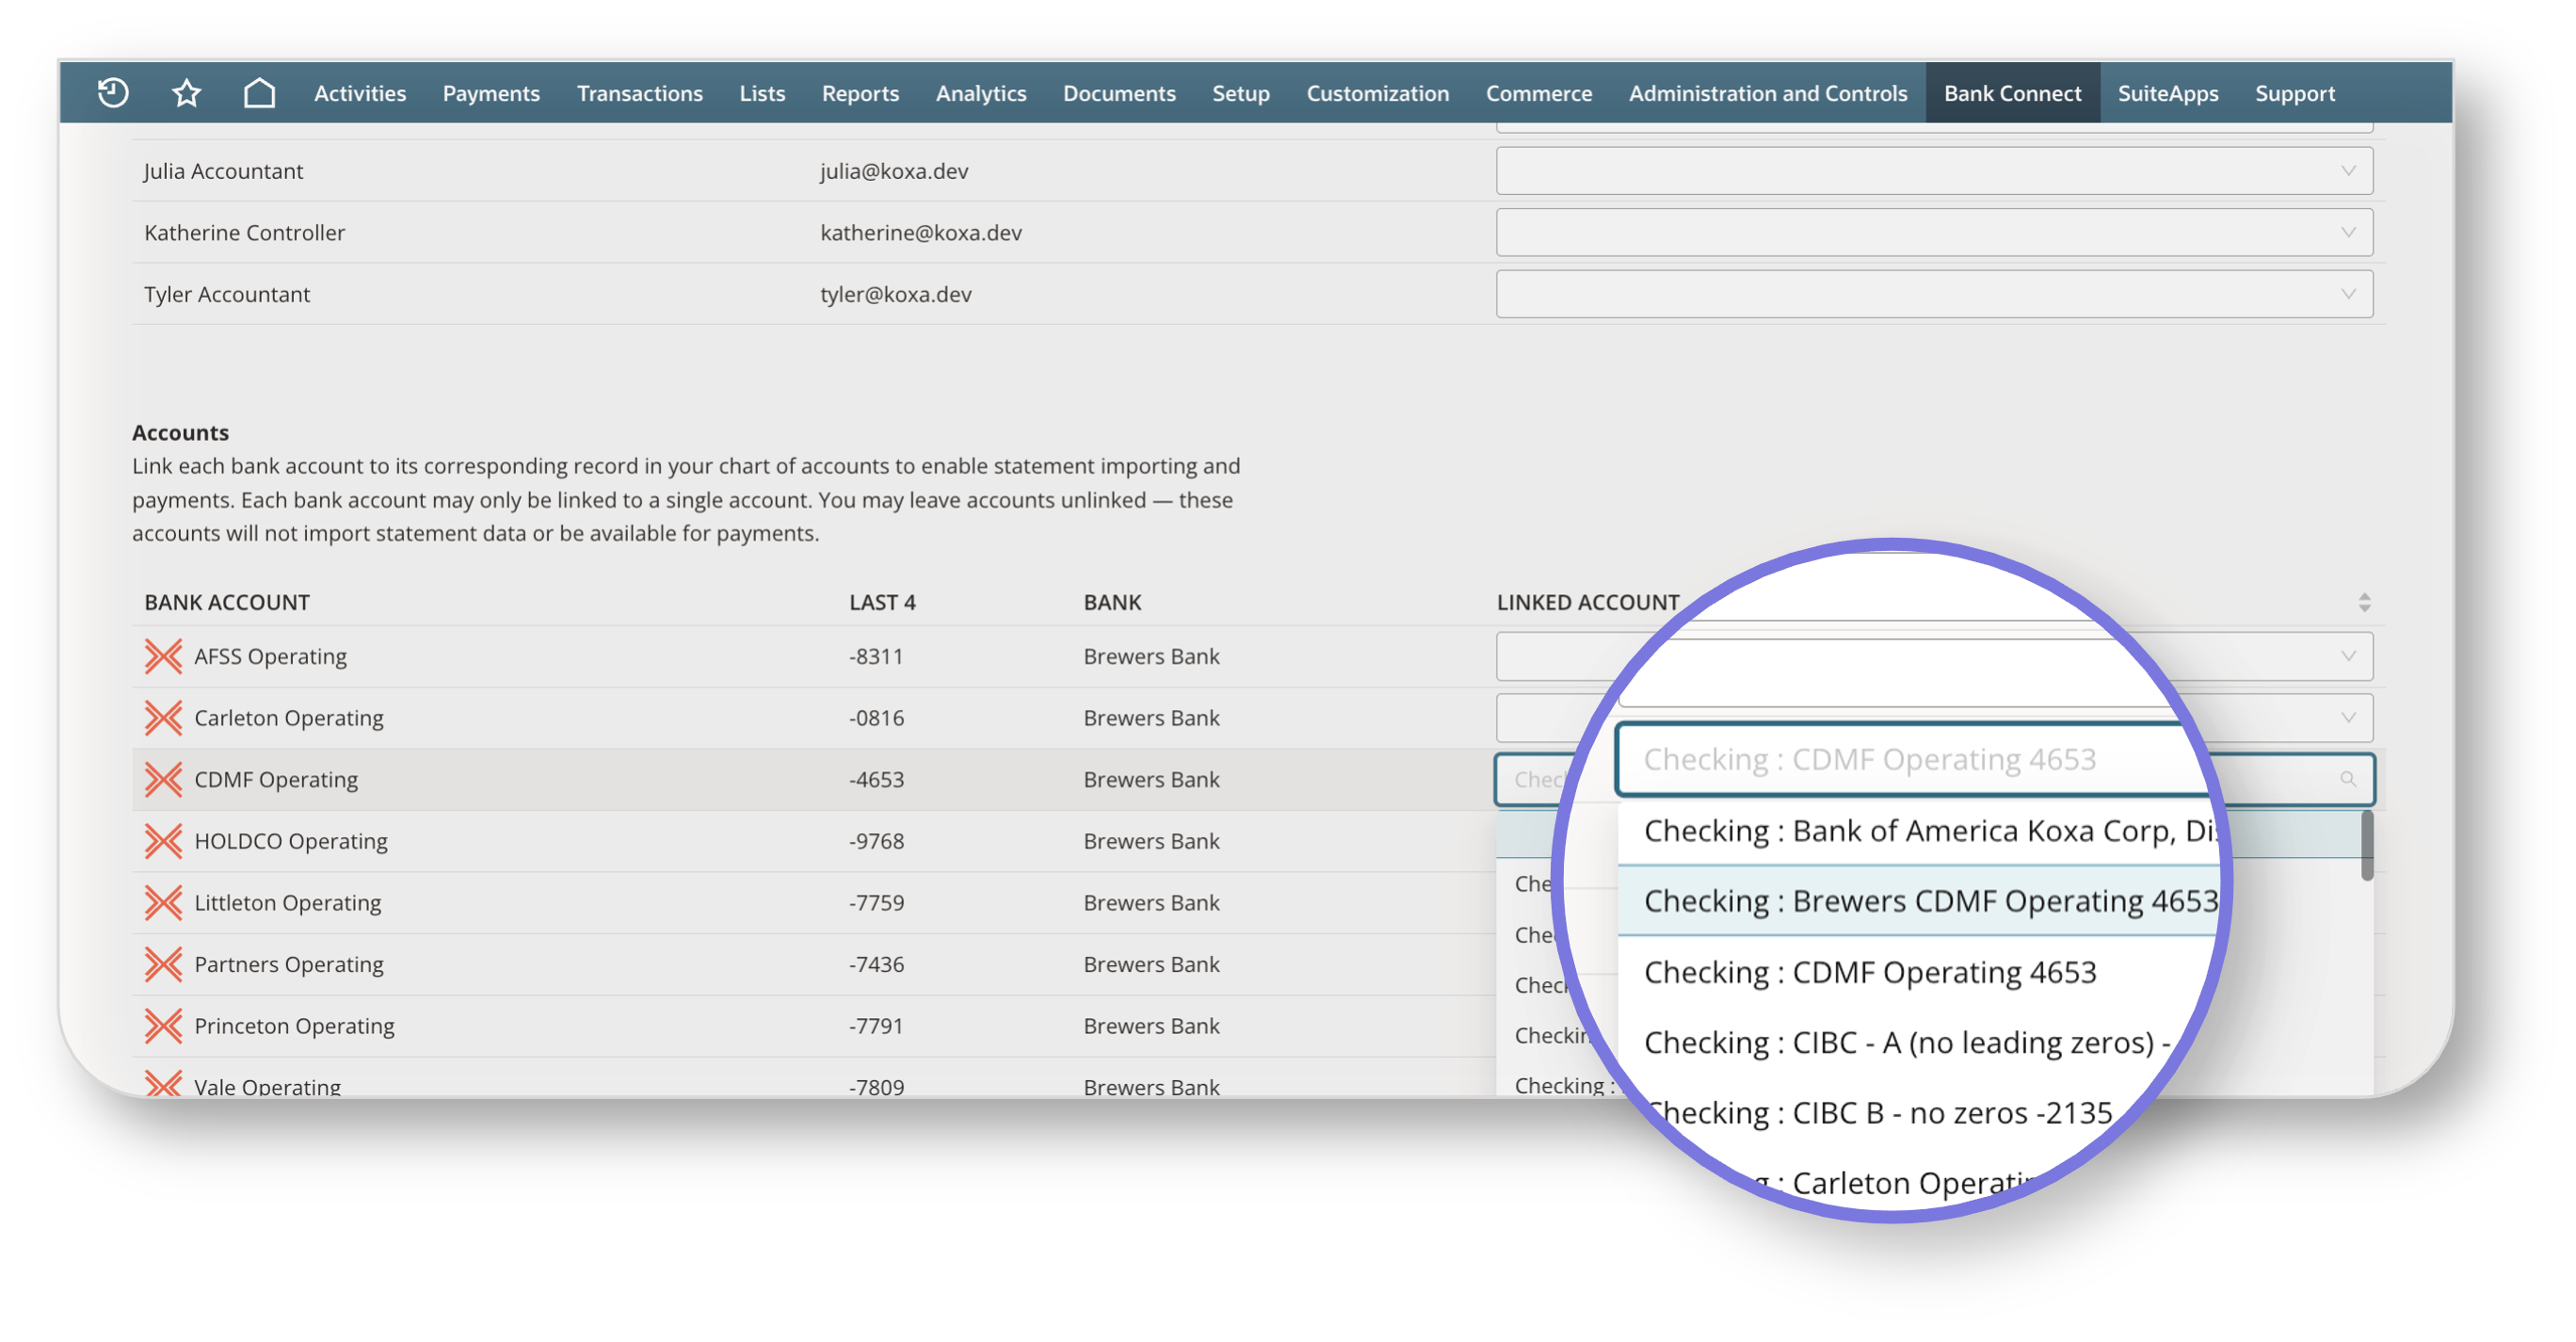Viewport: 2576px width, 1342px height.
Task: Open the Payments menu
Action: point(491,93)
